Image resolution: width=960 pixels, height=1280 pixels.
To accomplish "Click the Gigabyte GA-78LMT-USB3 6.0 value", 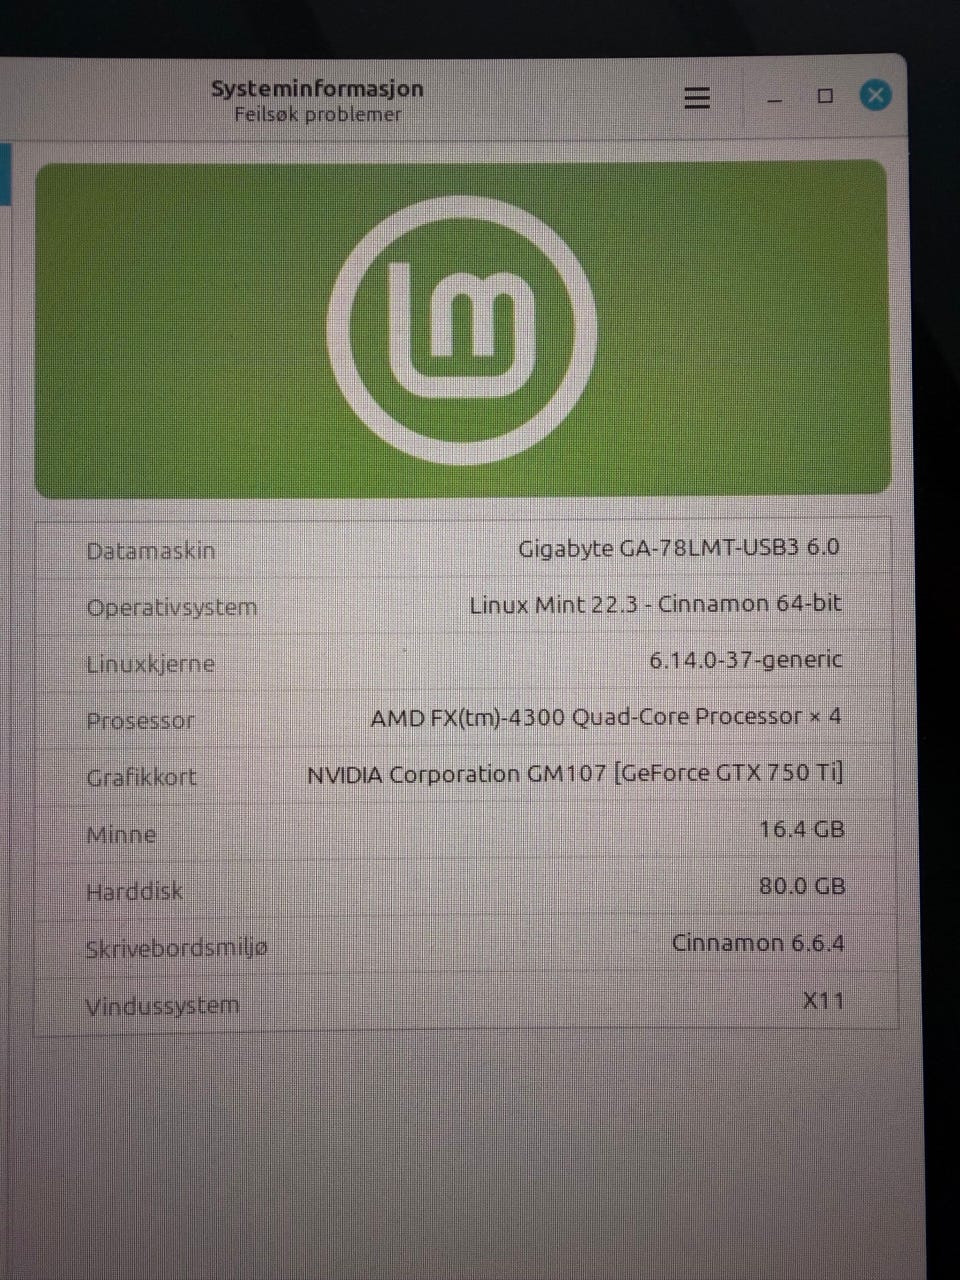I will [679, 548].
